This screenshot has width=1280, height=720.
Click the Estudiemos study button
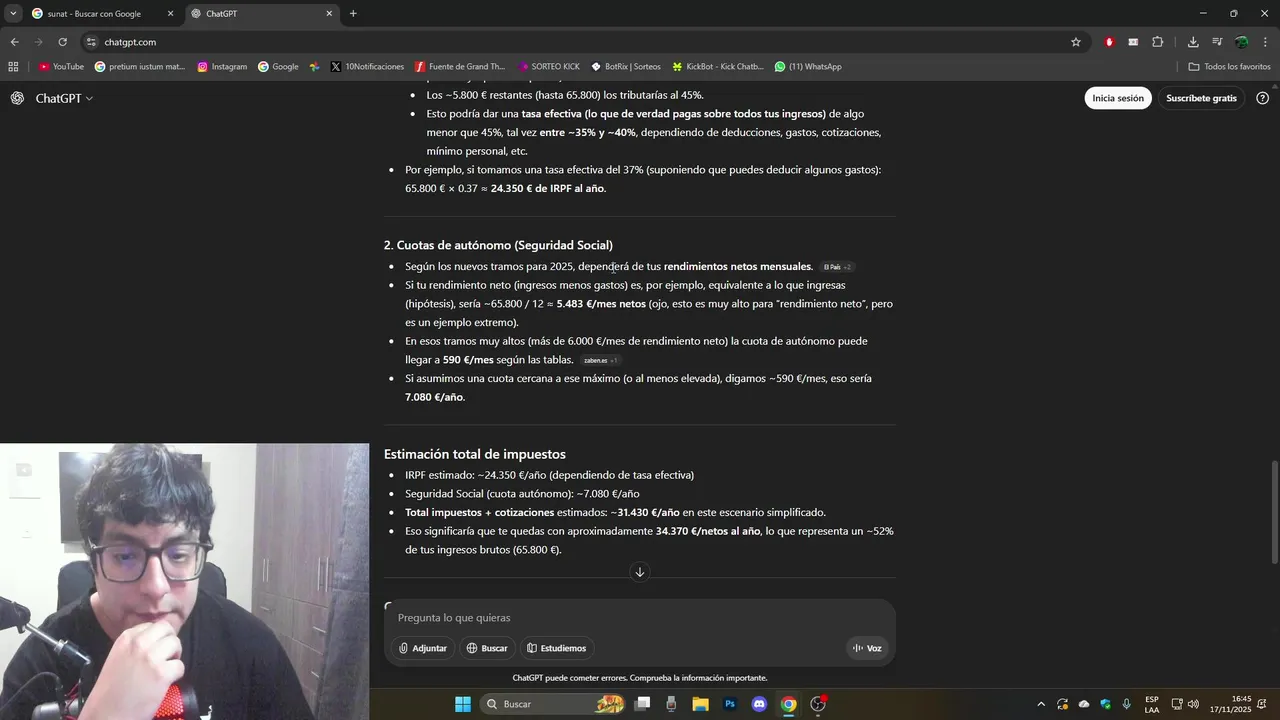click(557, 648)
